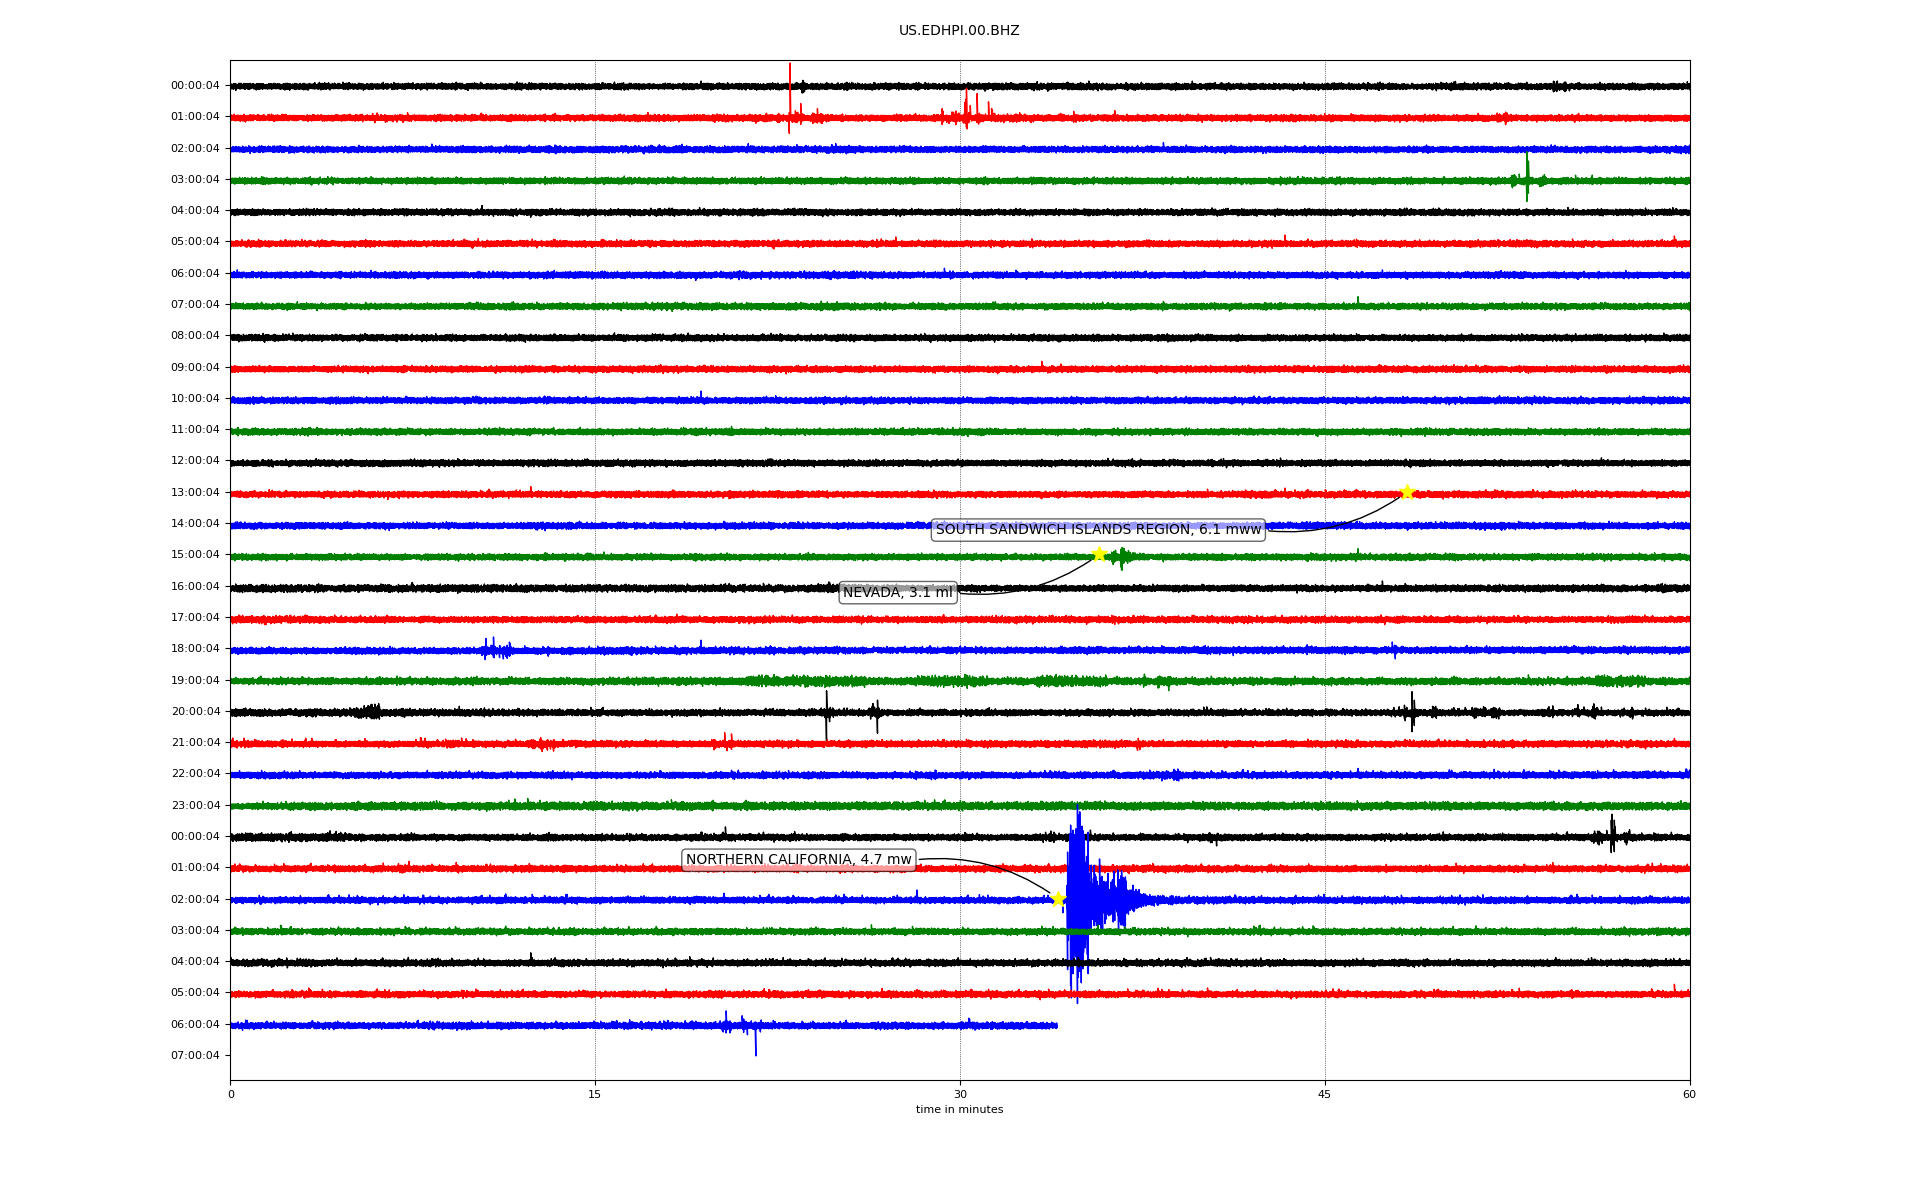Click the 20:00:04 time label

pyautogui.click(x=195, y=712)
